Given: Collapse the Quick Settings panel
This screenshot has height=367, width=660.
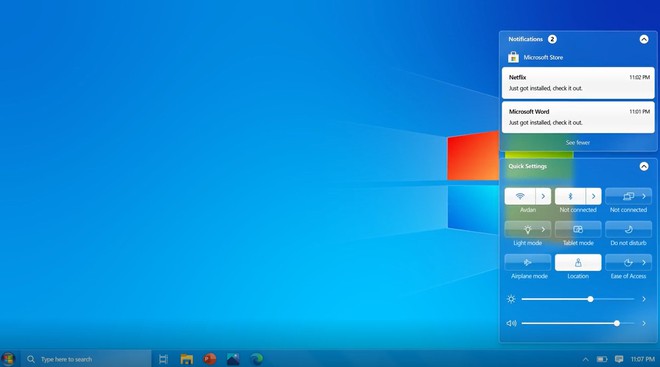Looking at the screenshot, I should 644,166.
